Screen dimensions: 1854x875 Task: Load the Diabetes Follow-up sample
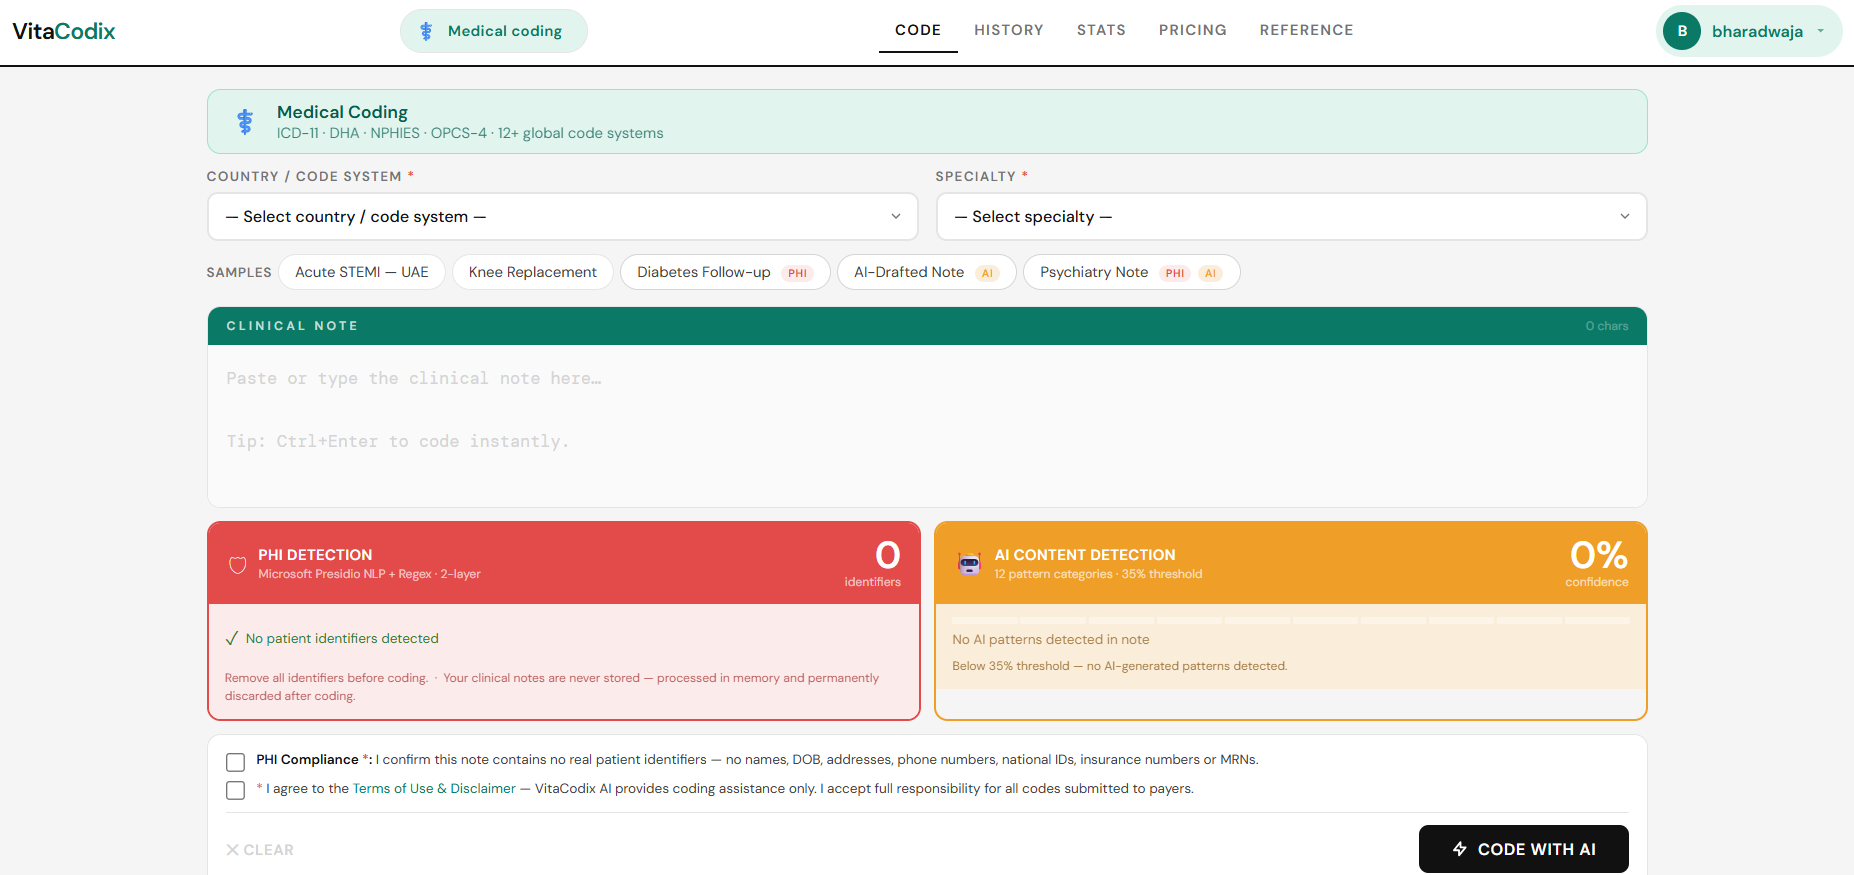click(725, 272)
